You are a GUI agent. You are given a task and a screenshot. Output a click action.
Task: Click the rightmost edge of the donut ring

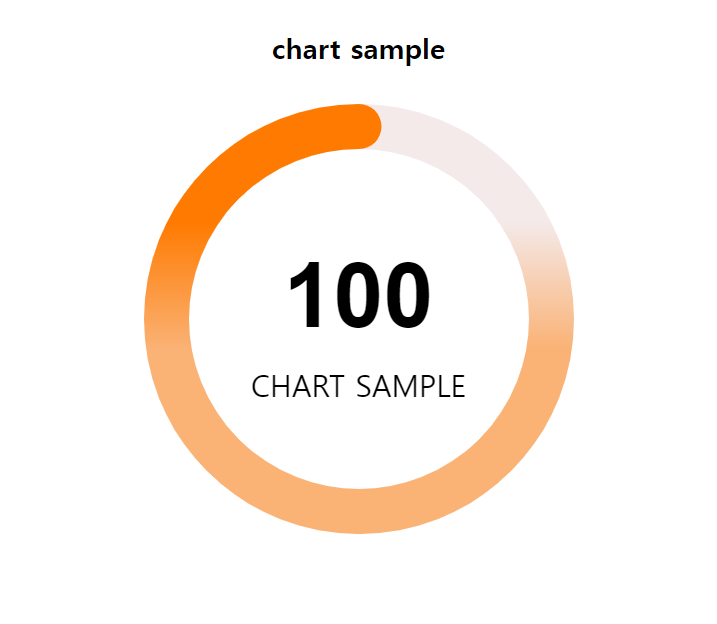click(552, 319)
